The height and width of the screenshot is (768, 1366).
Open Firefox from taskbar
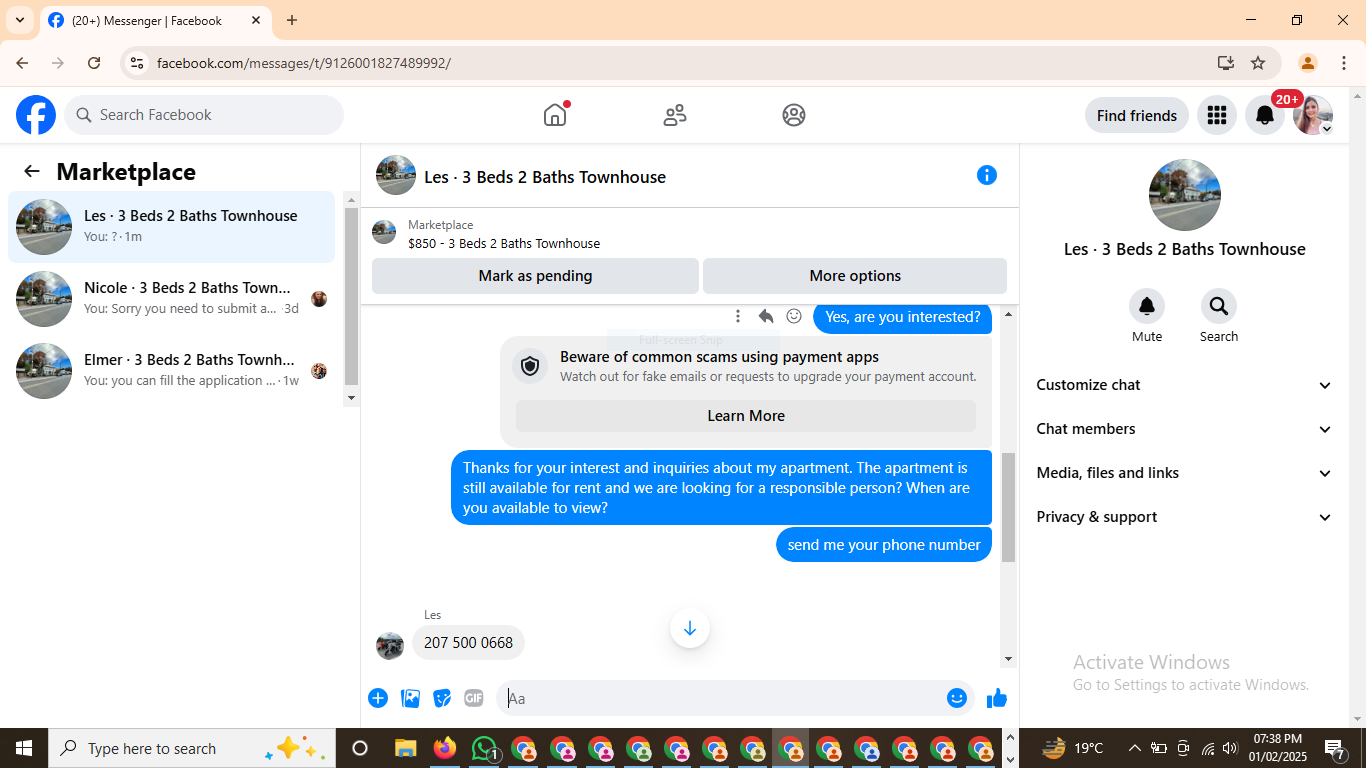[x=445, y=748]
